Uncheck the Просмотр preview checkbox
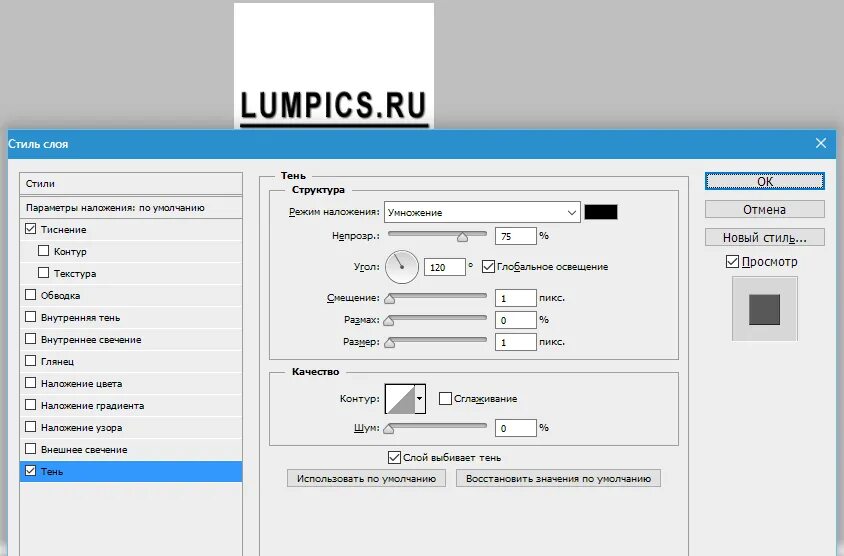 [x=732, y=262]
